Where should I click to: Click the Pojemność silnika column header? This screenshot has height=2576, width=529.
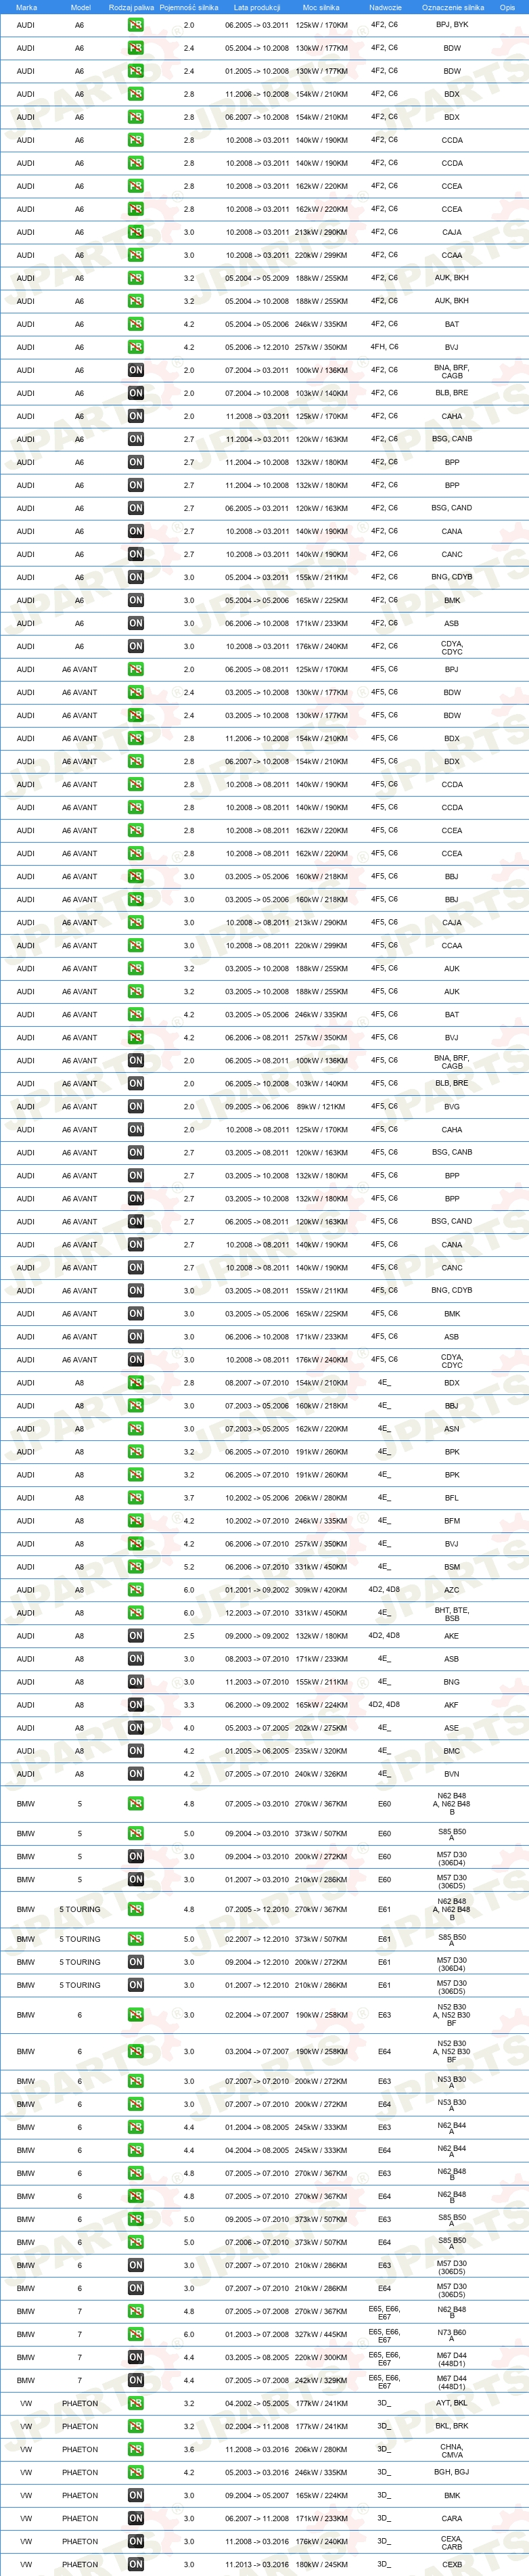[189, 7]
